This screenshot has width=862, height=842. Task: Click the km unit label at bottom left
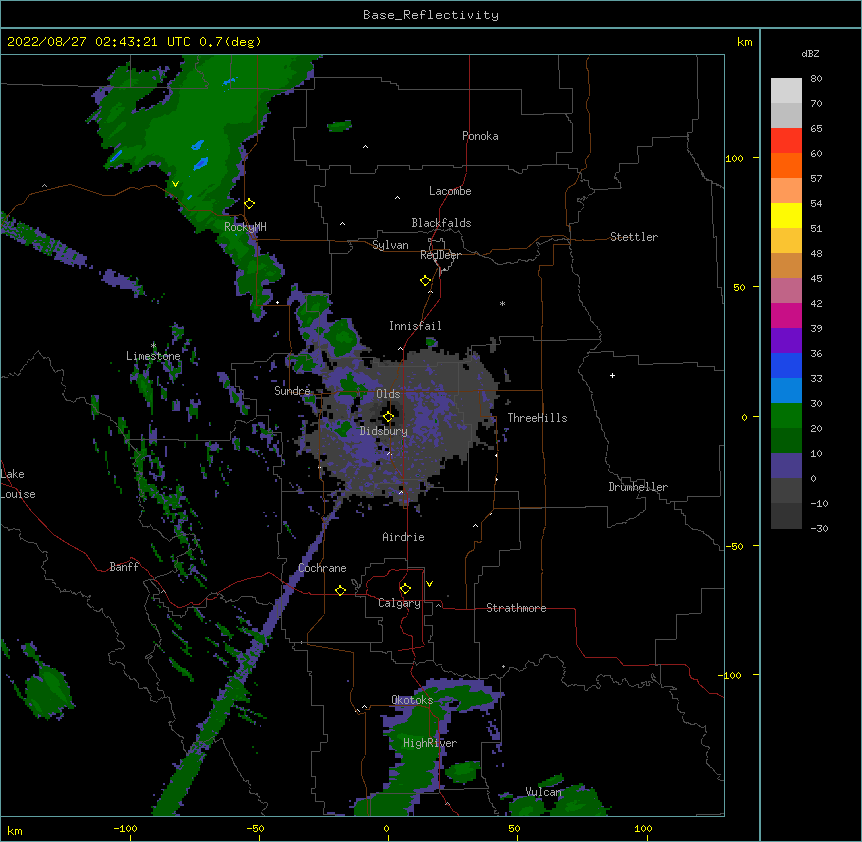tap(15, 830)
